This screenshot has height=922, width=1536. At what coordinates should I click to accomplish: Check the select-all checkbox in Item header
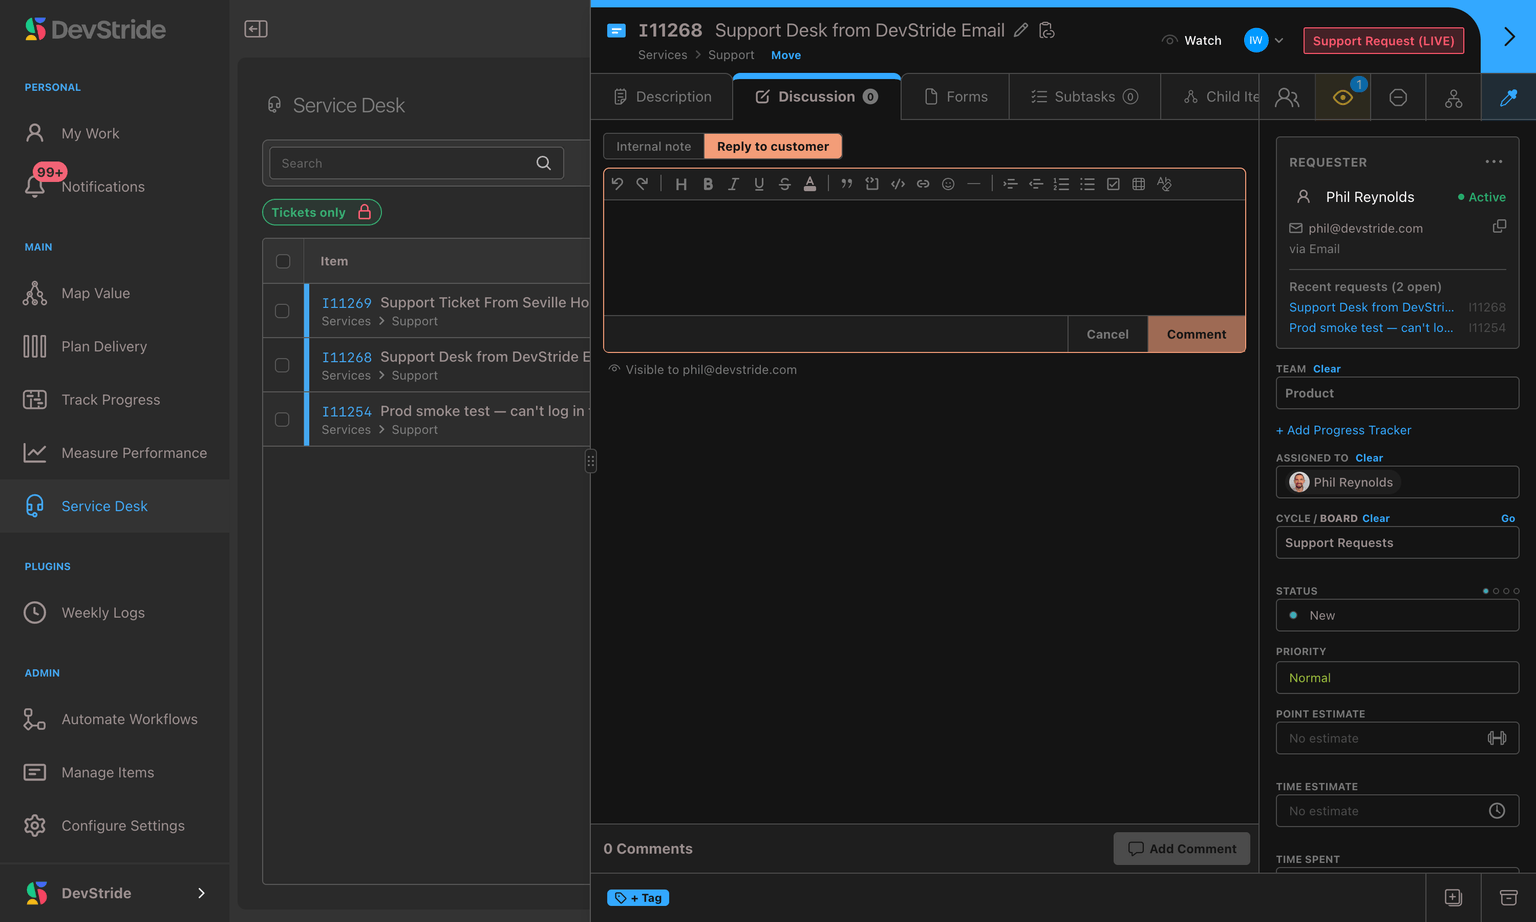pyautogui.click(x=283, y=261)
